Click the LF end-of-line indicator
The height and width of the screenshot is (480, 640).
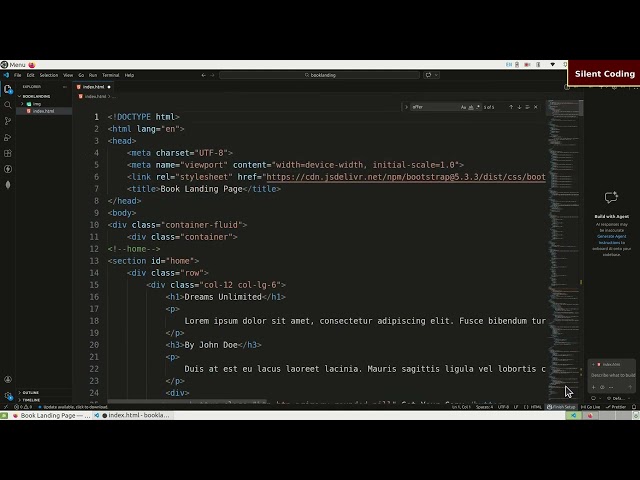coord(516,407)
